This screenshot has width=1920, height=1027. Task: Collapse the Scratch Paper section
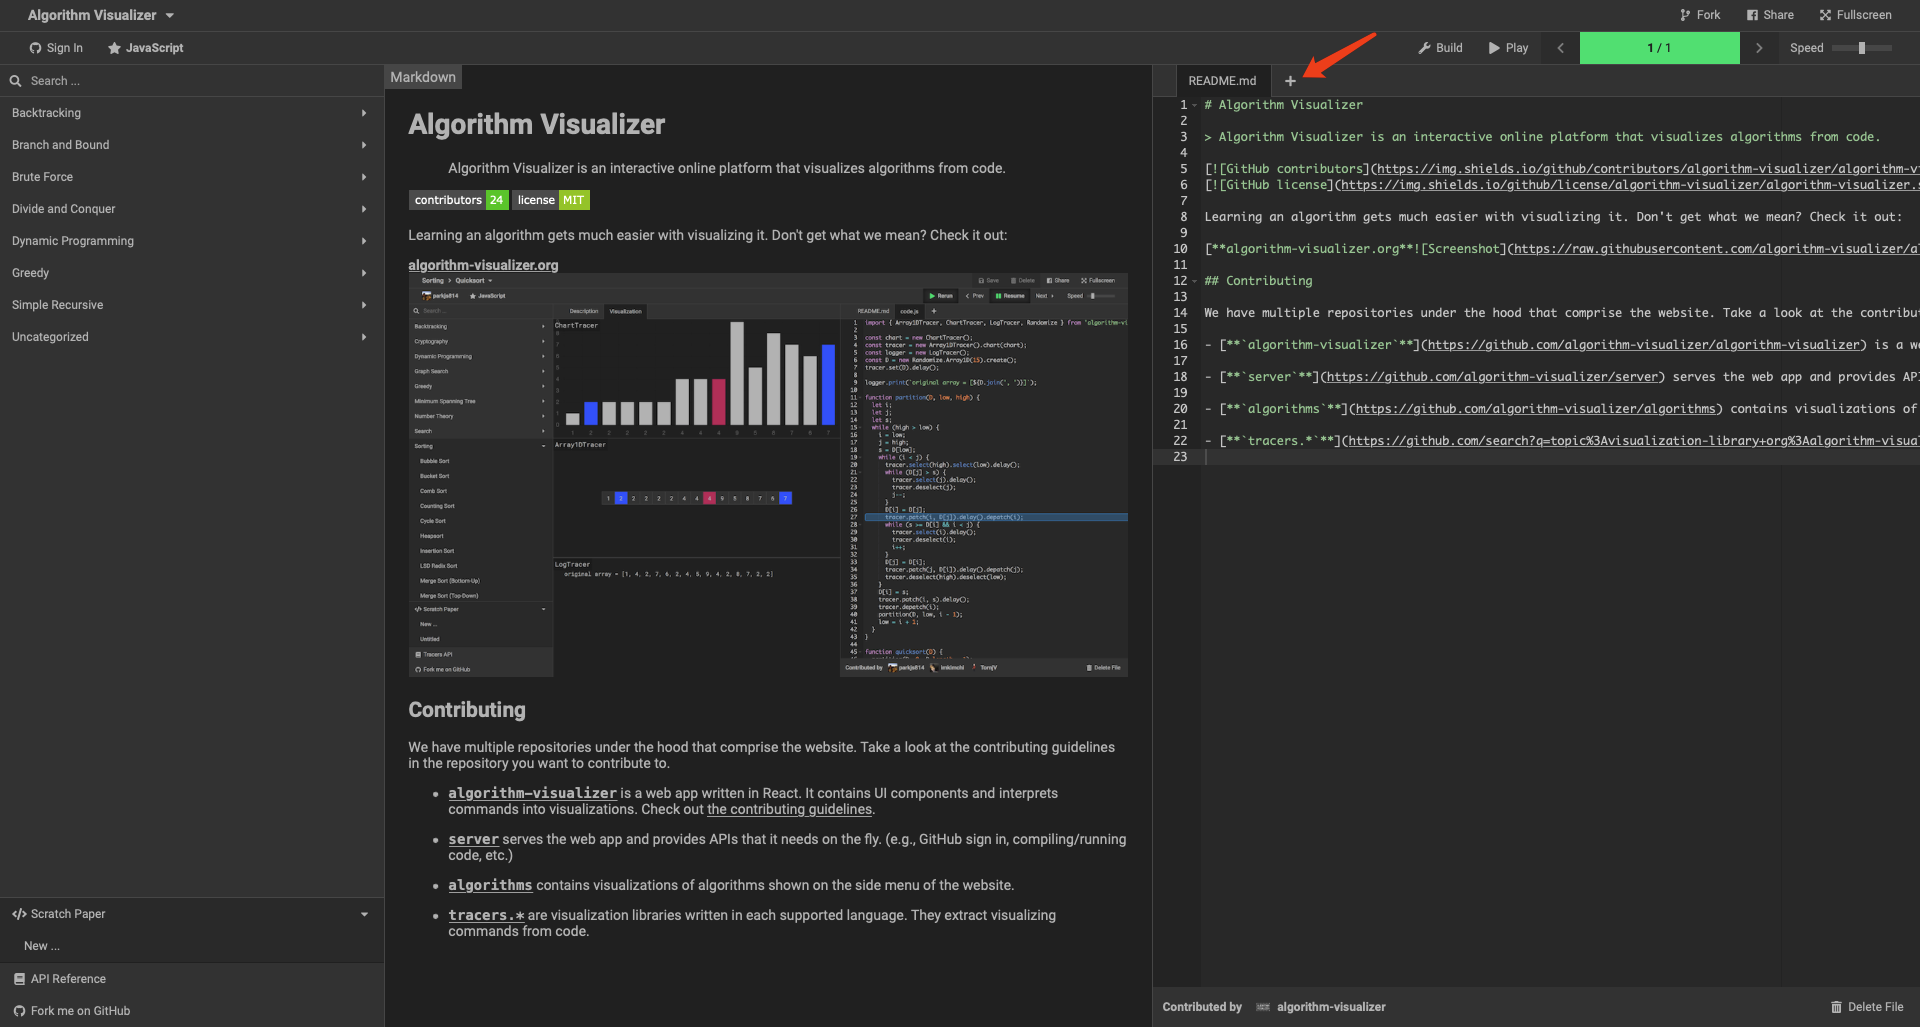pos(190,914)
